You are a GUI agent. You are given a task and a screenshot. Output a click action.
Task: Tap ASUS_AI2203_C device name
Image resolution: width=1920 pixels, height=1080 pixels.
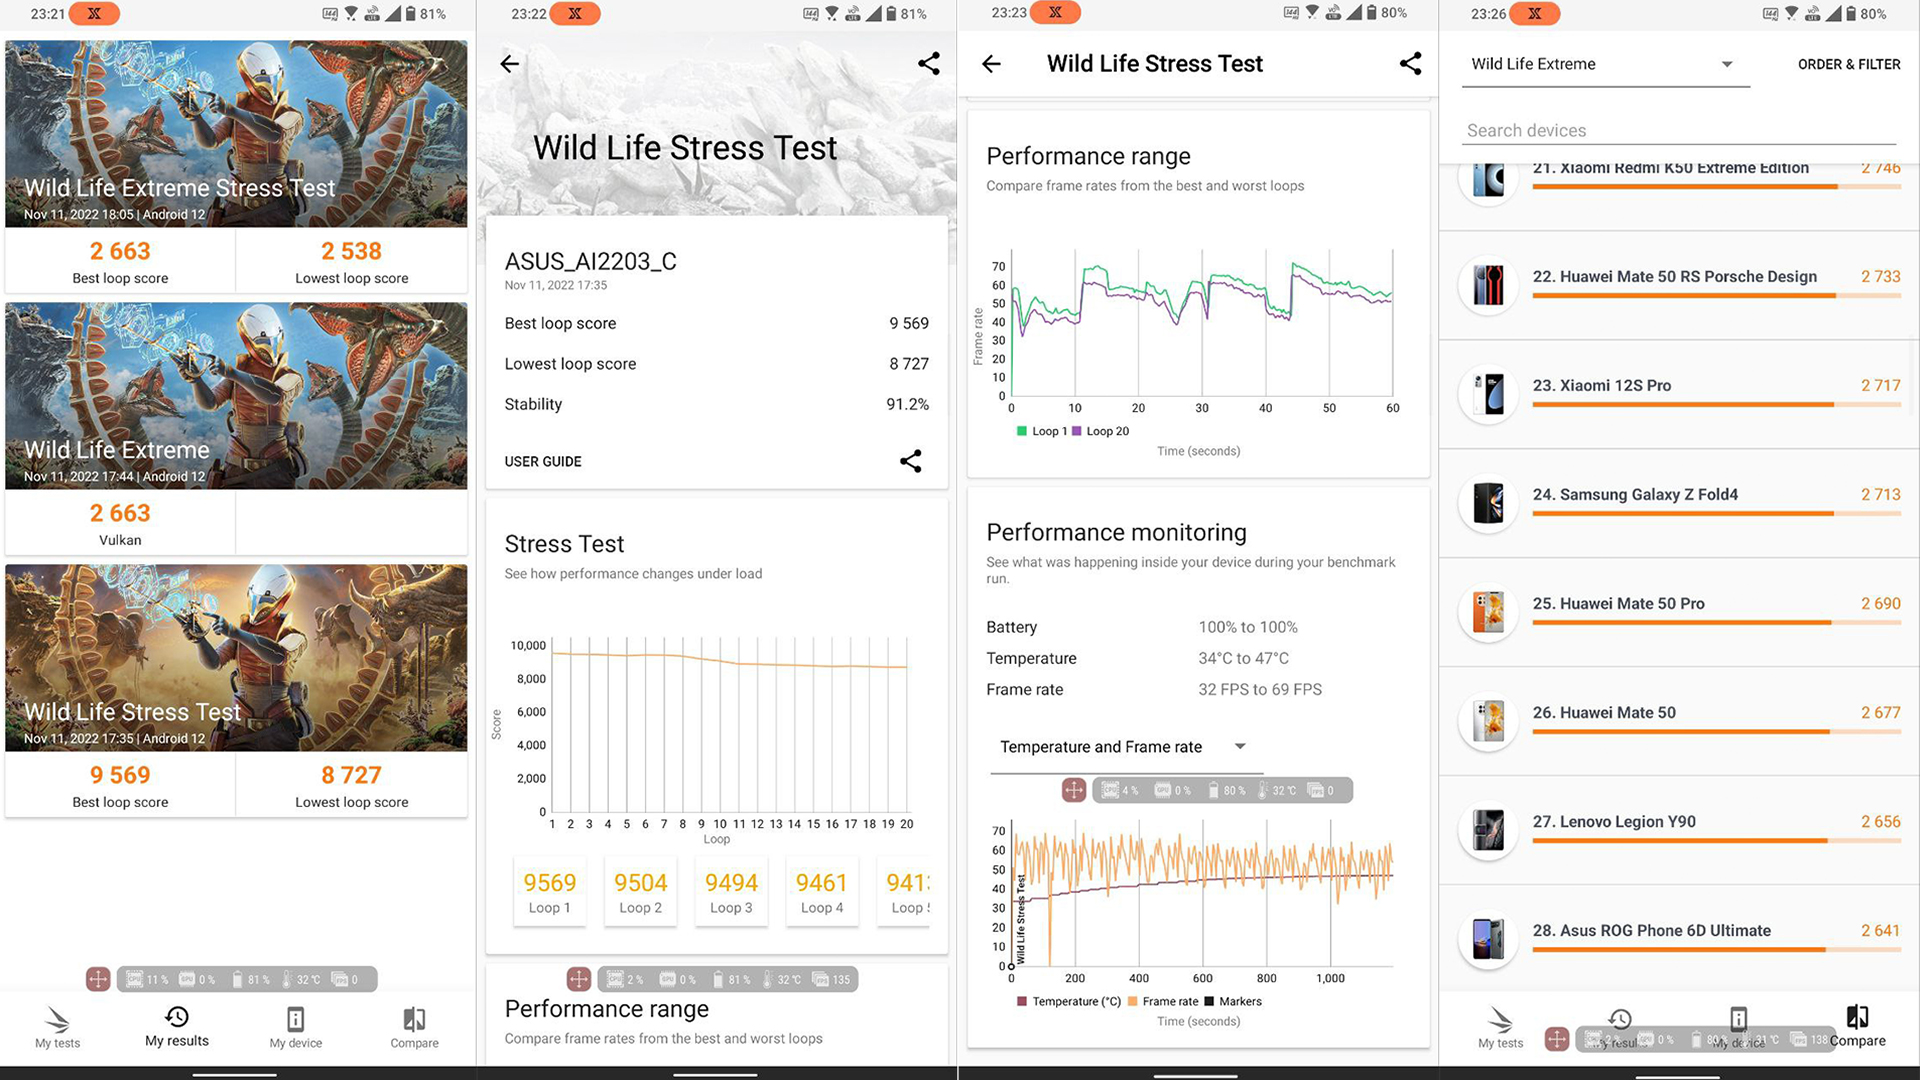tap(591, 262)
